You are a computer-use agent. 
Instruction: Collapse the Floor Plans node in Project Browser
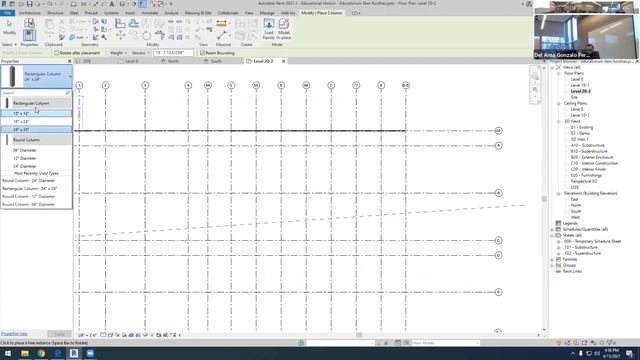[558, 73]
